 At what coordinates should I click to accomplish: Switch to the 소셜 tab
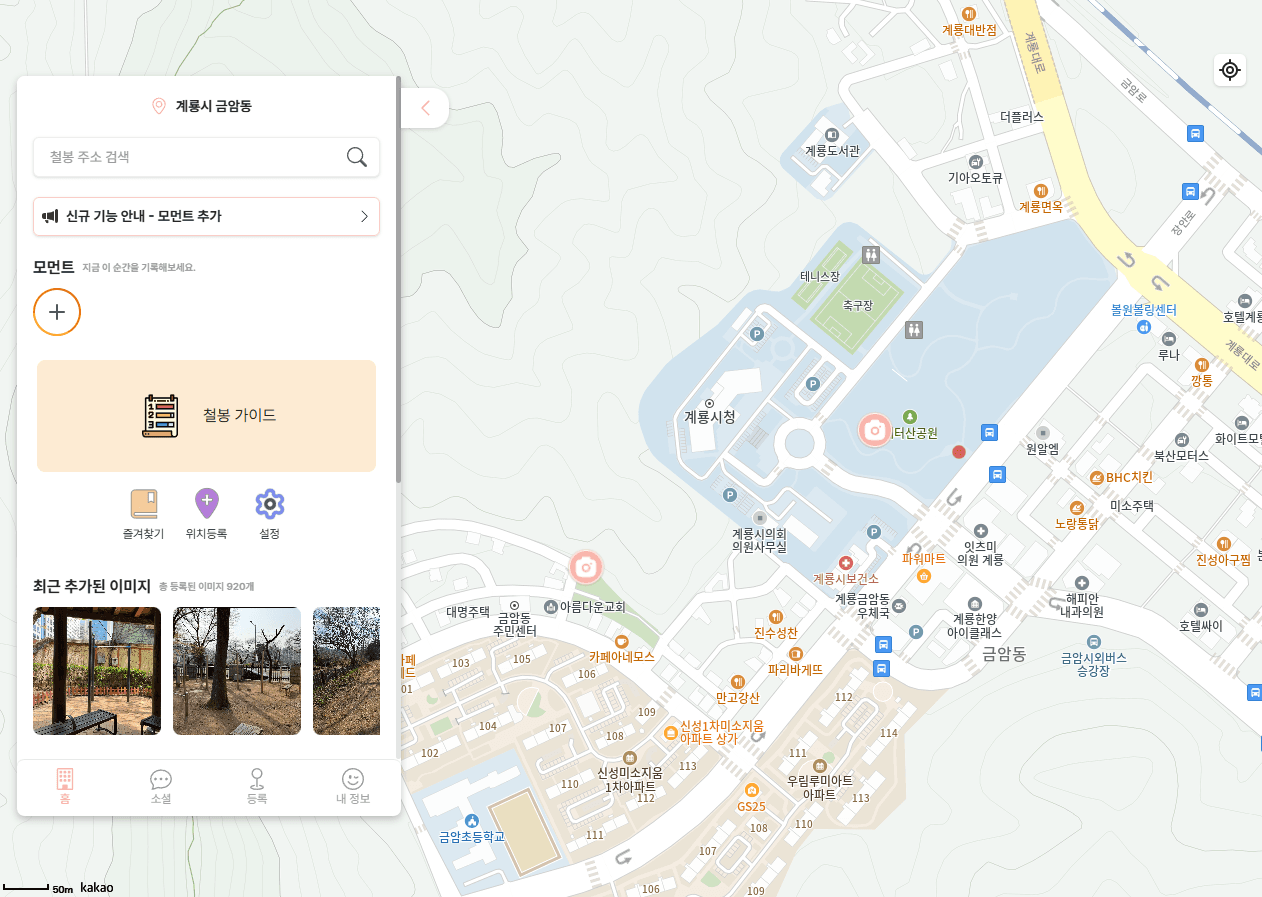click(161, 786)
